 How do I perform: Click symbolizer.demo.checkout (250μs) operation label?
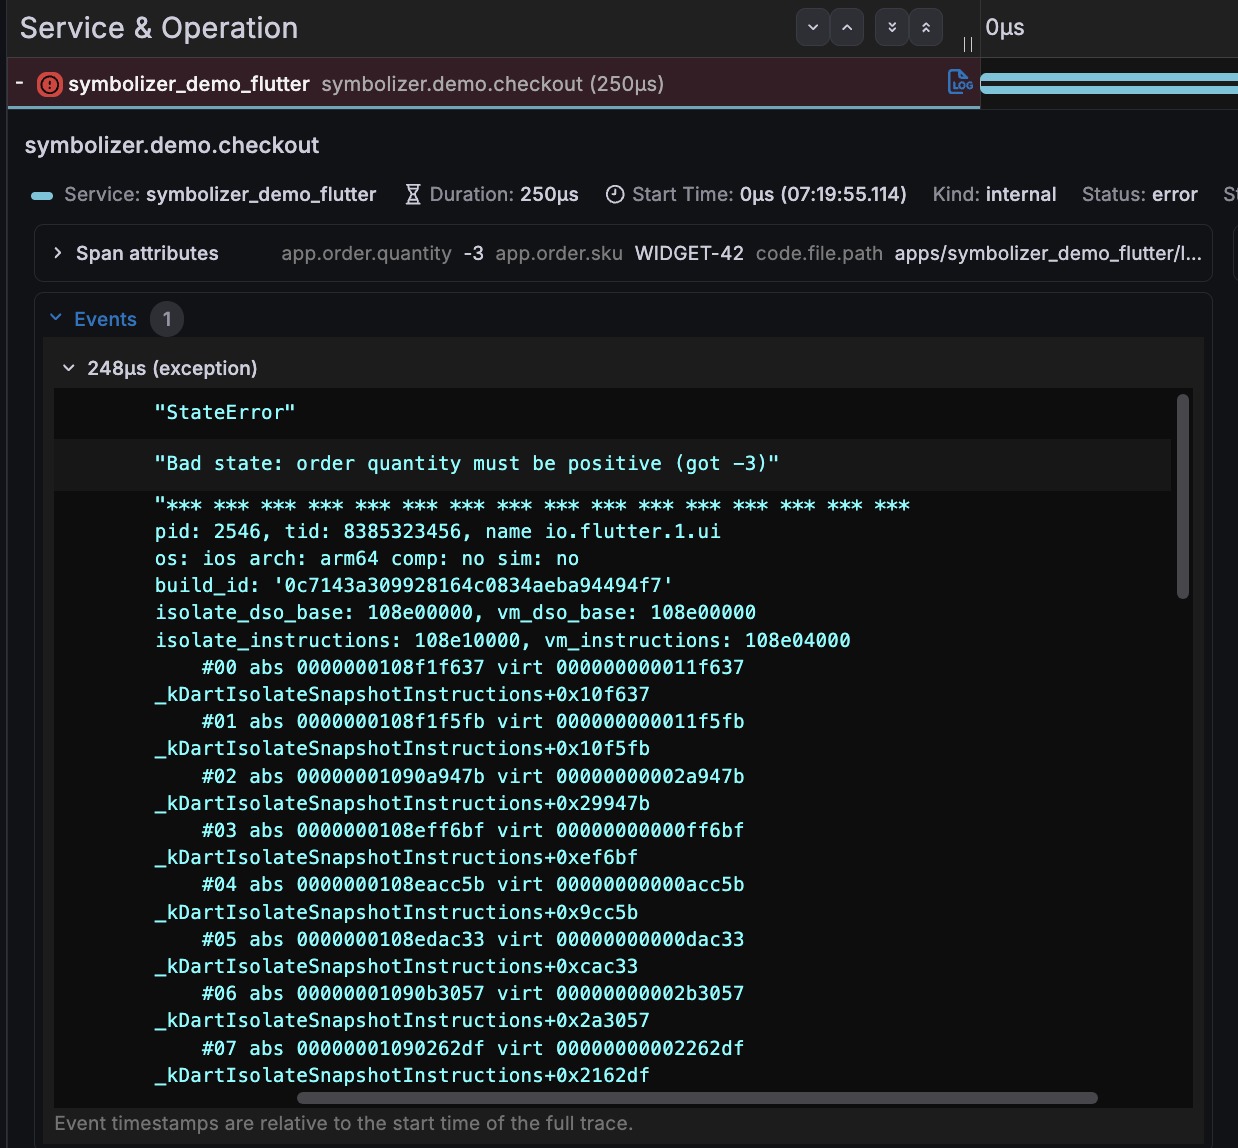click(492, 84)
